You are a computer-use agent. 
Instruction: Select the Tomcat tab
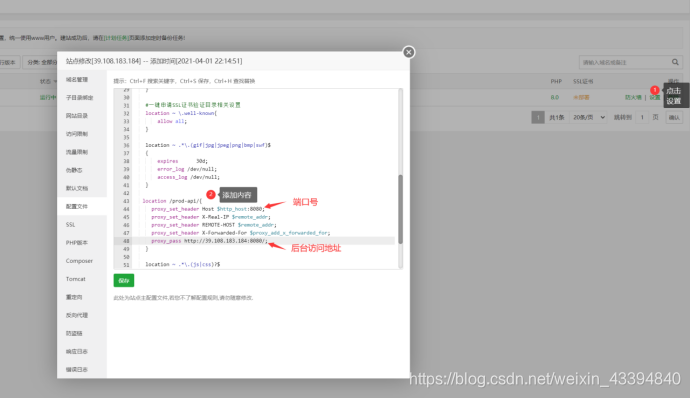click(x=76, y=279)
